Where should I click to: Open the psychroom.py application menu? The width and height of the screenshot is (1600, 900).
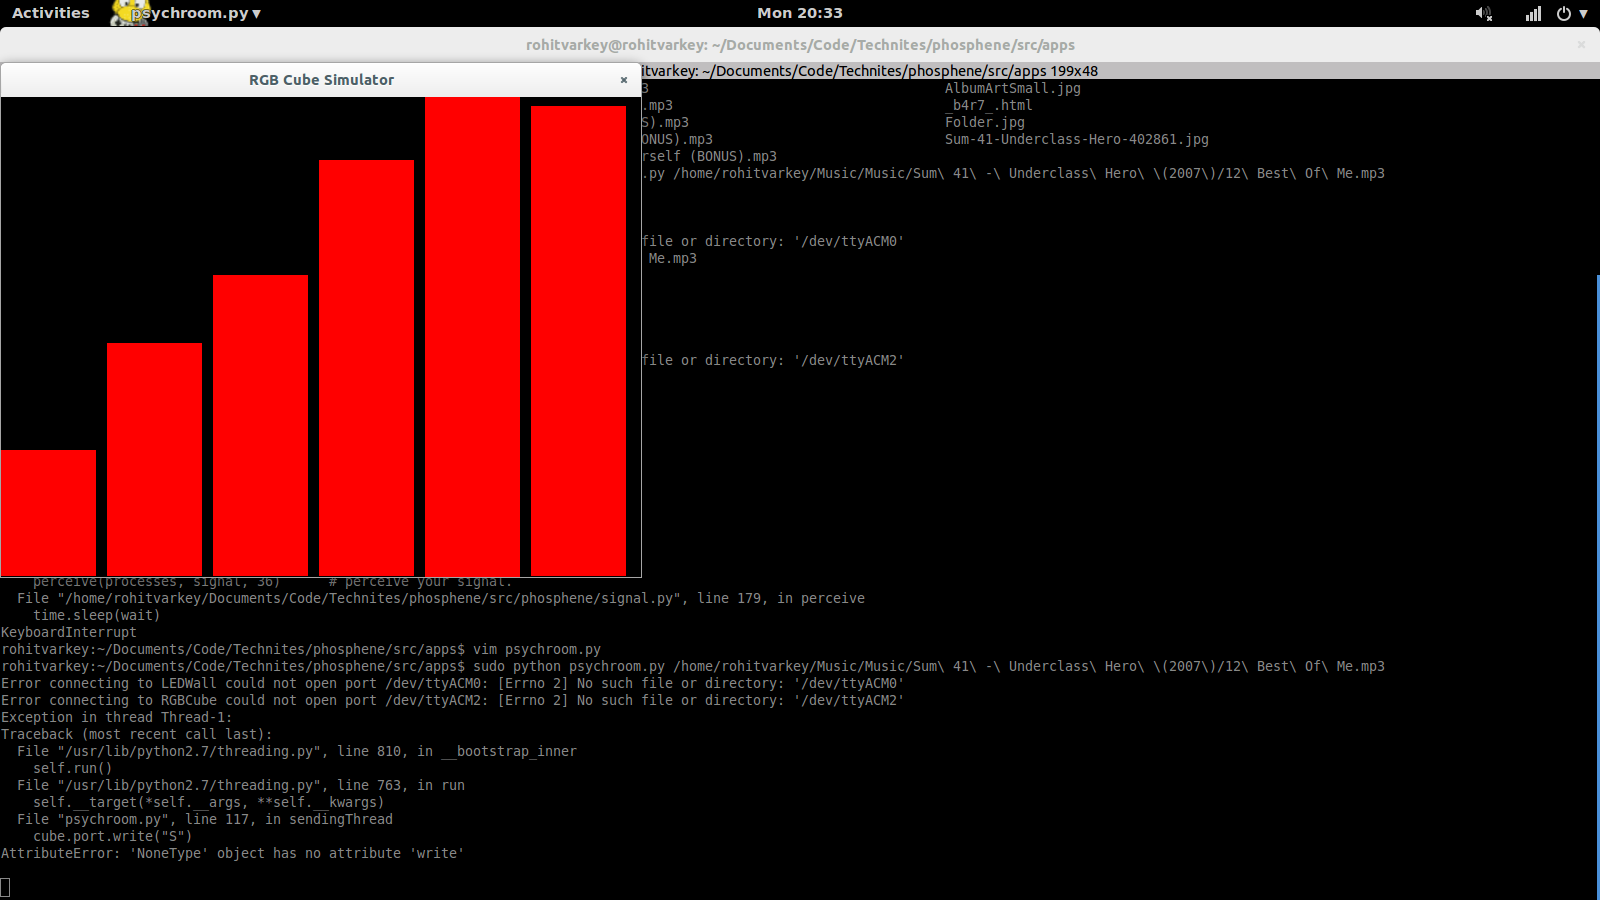196,13
